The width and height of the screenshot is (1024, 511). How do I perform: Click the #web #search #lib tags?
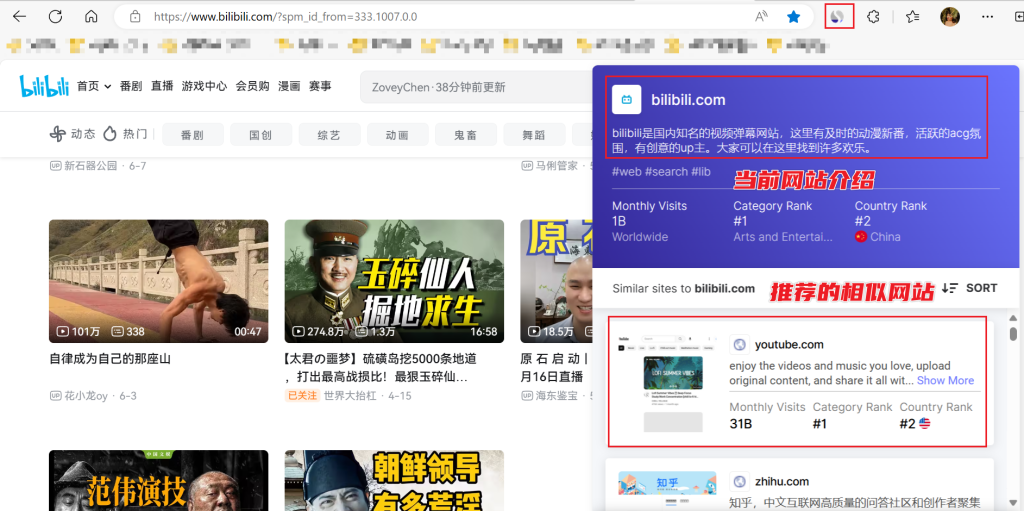click(661, 172)
